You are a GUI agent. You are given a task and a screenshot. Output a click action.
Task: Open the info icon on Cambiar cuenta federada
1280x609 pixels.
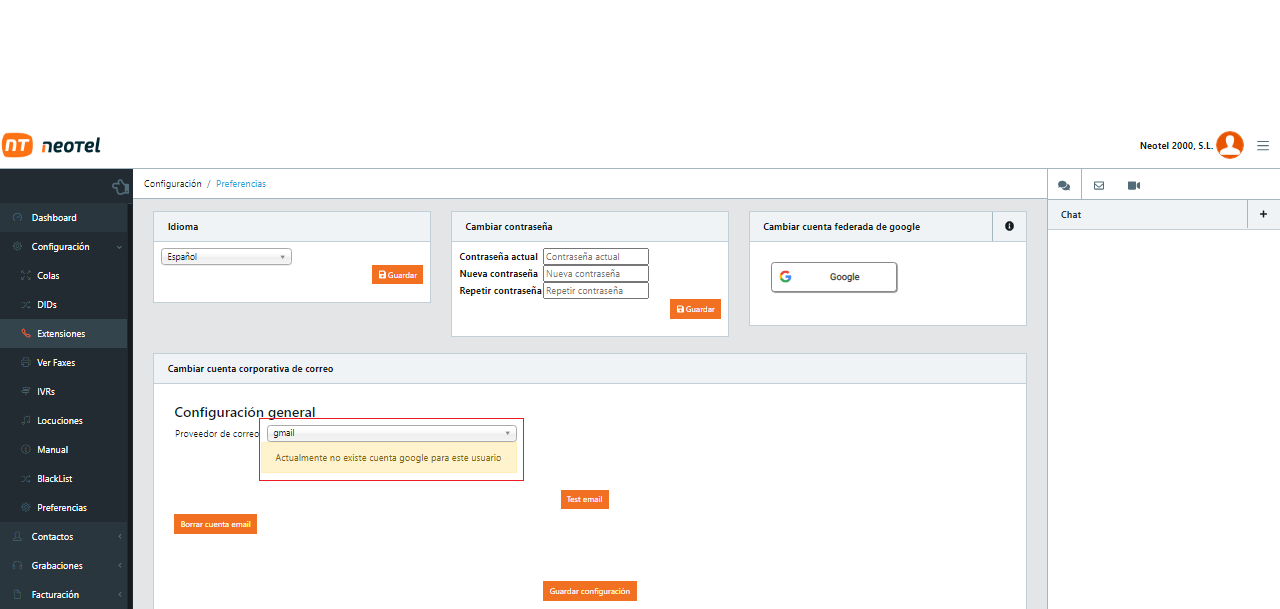point(1009,226)
